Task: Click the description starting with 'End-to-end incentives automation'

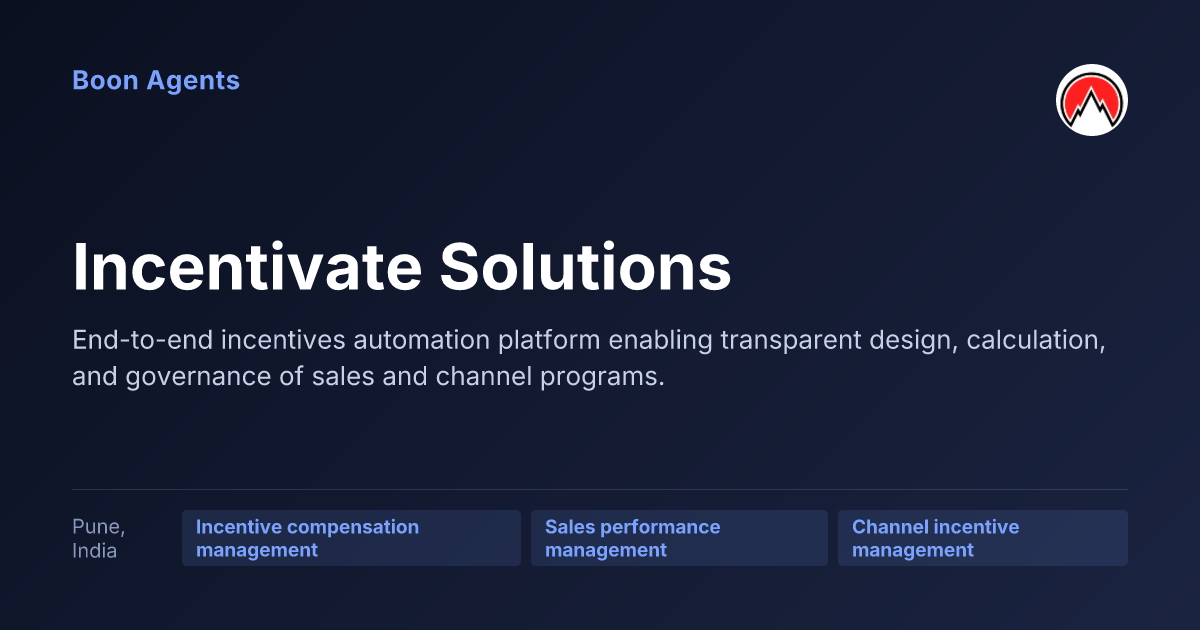Action: (589, 359)
